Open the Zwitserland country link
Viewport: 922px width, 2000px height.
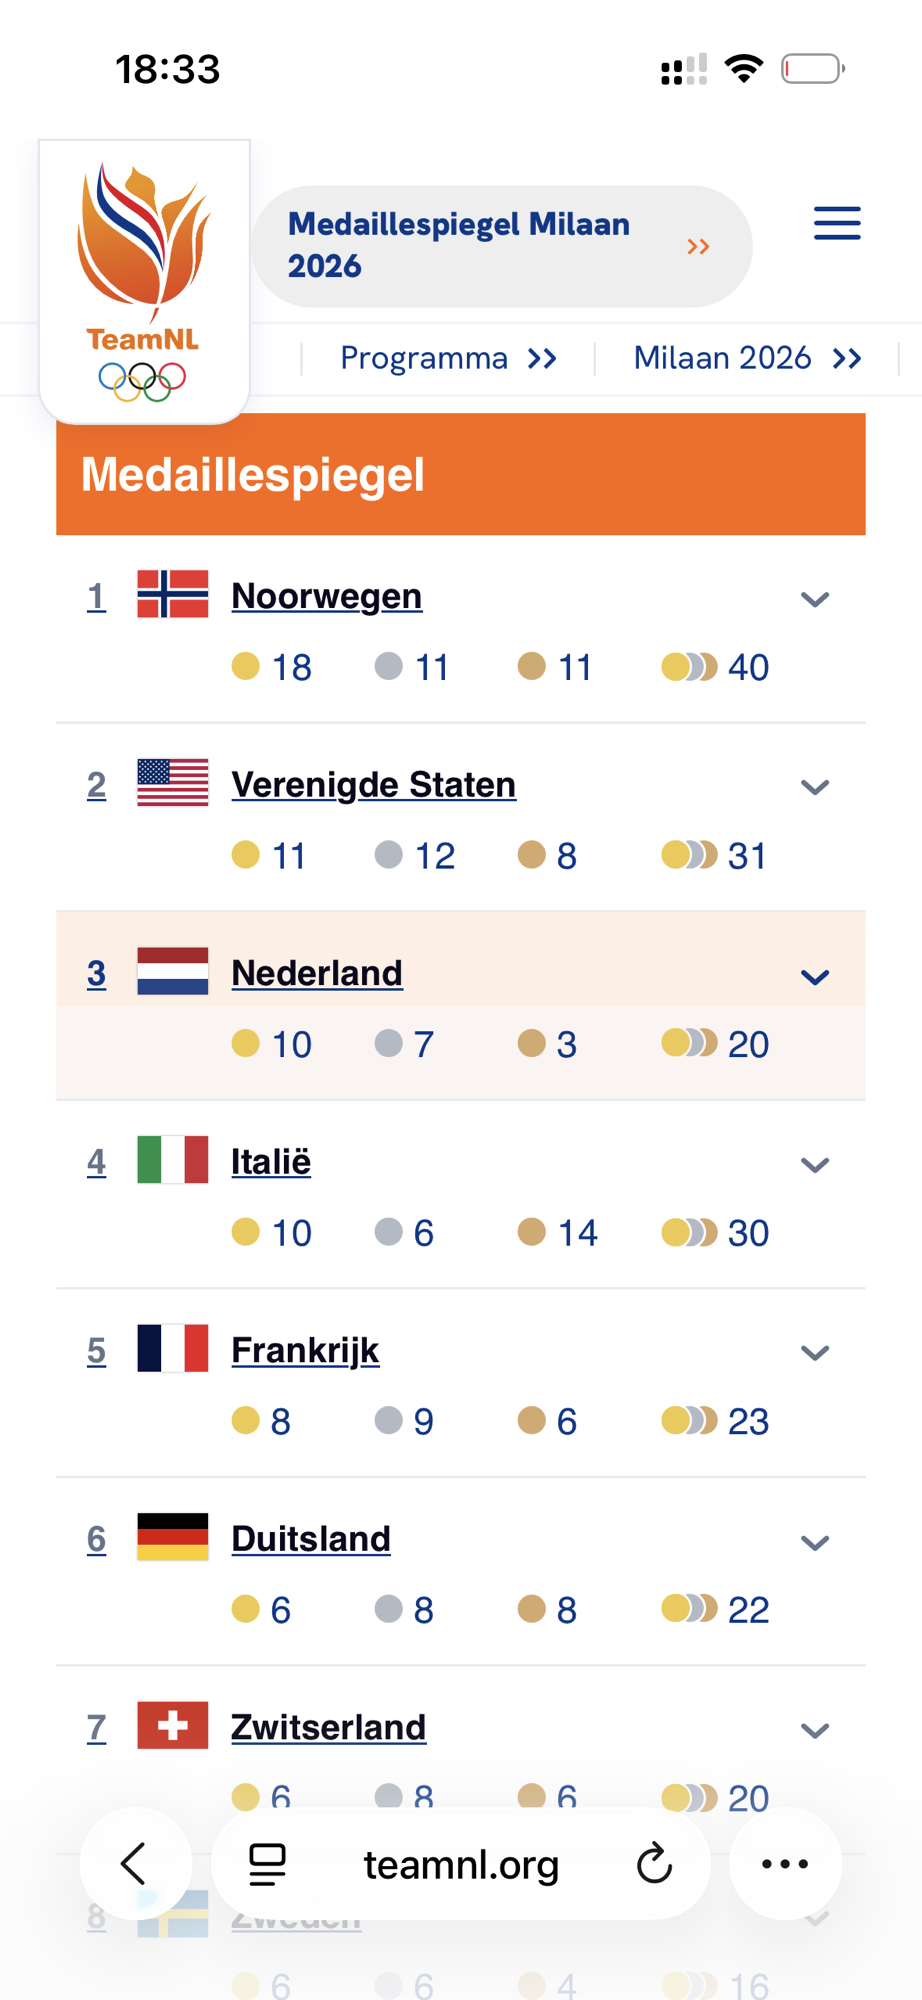[x=328, y=1727]
